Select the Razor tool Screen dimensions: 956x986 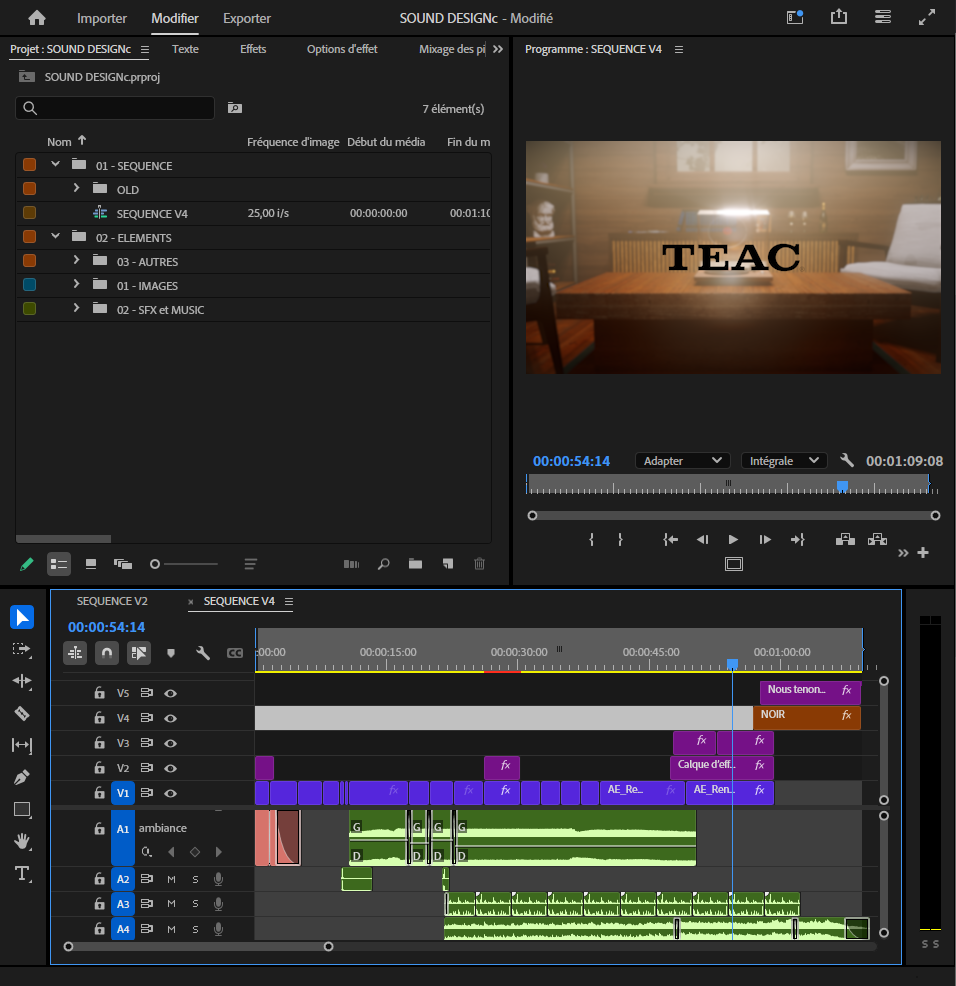tap(22, 712)
